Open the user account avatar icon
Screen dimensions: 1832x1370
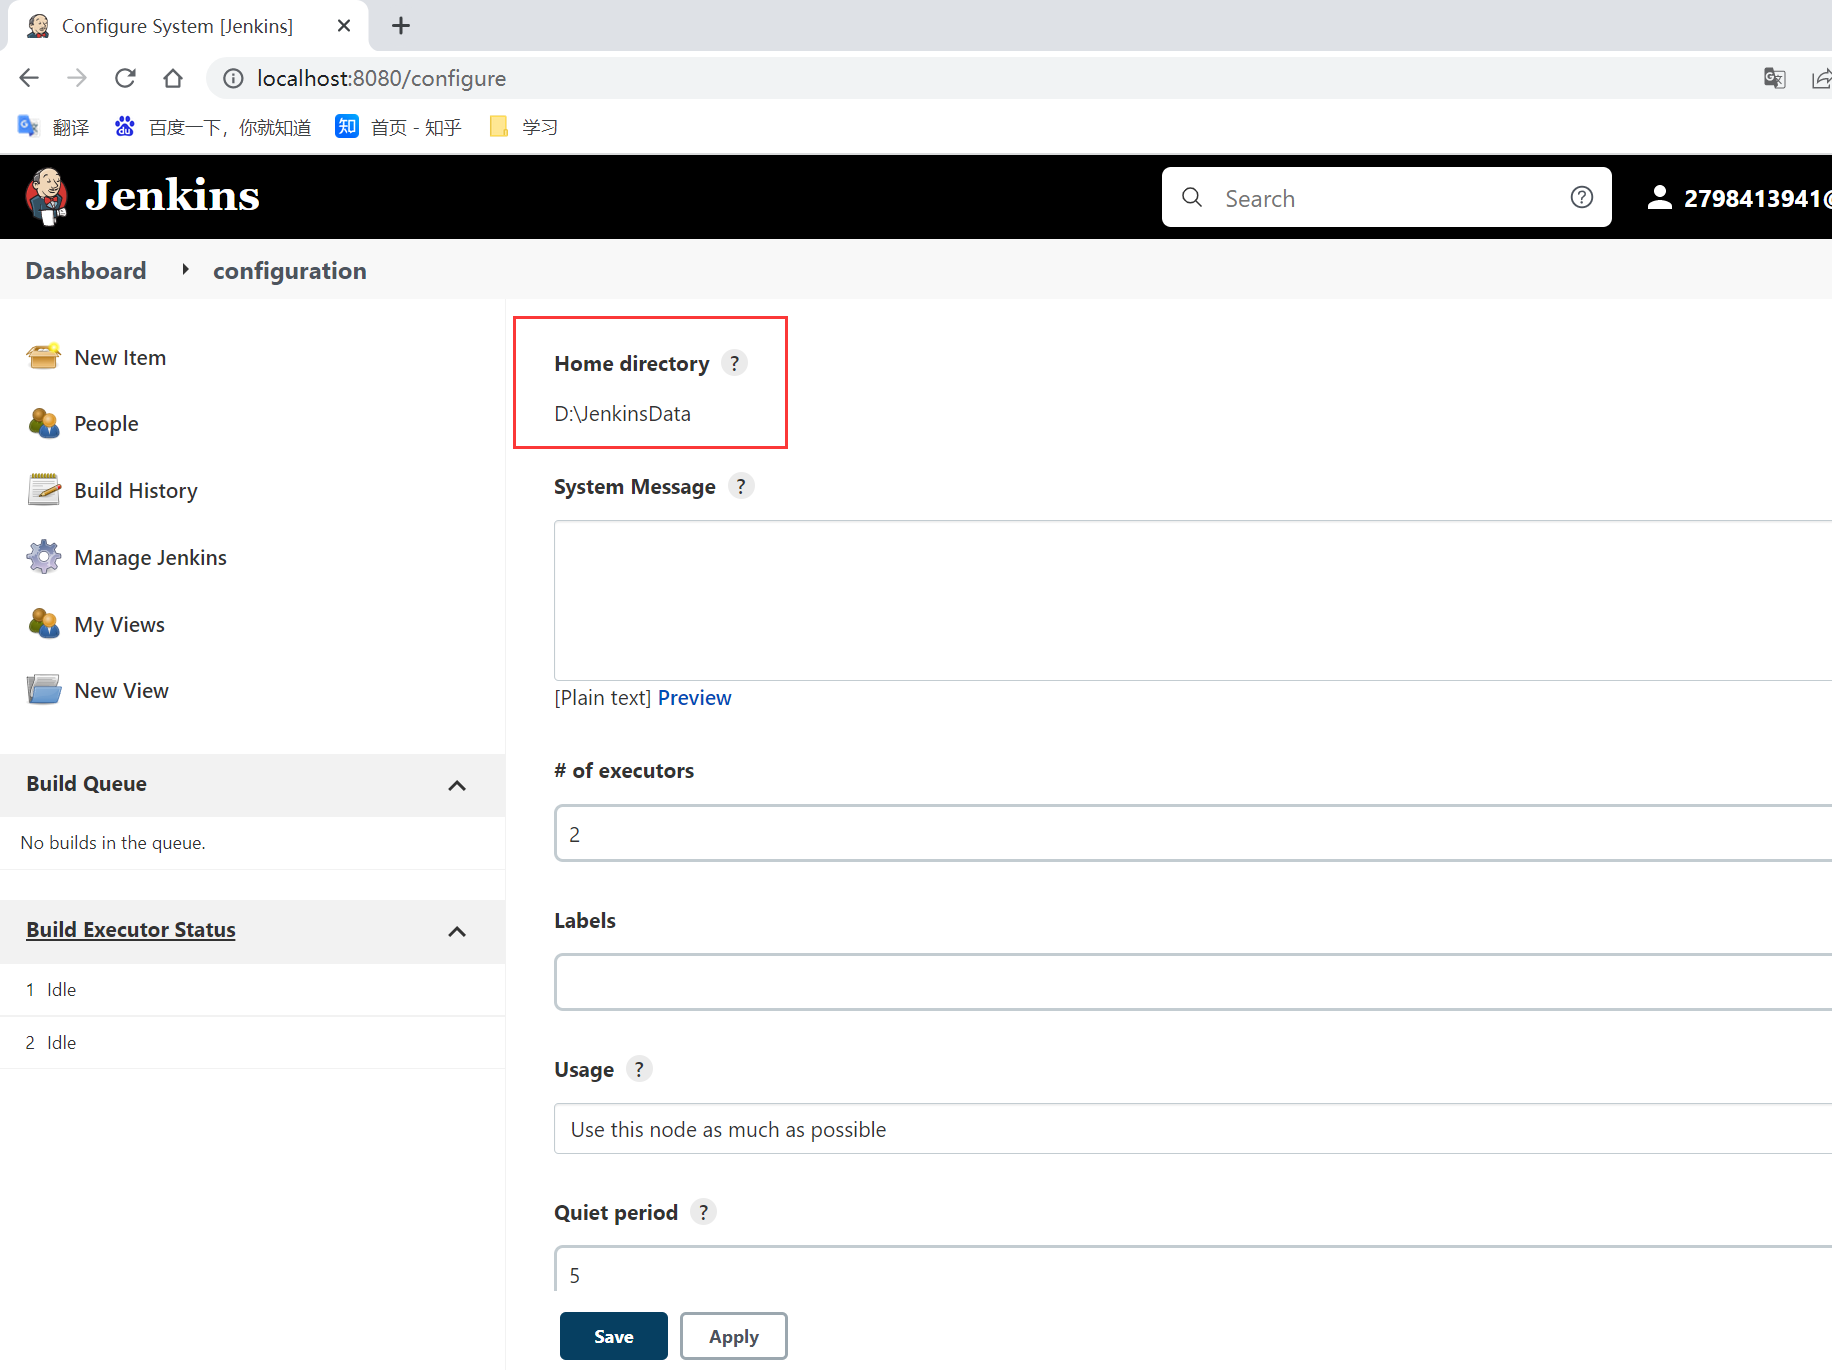(1659, 197)
